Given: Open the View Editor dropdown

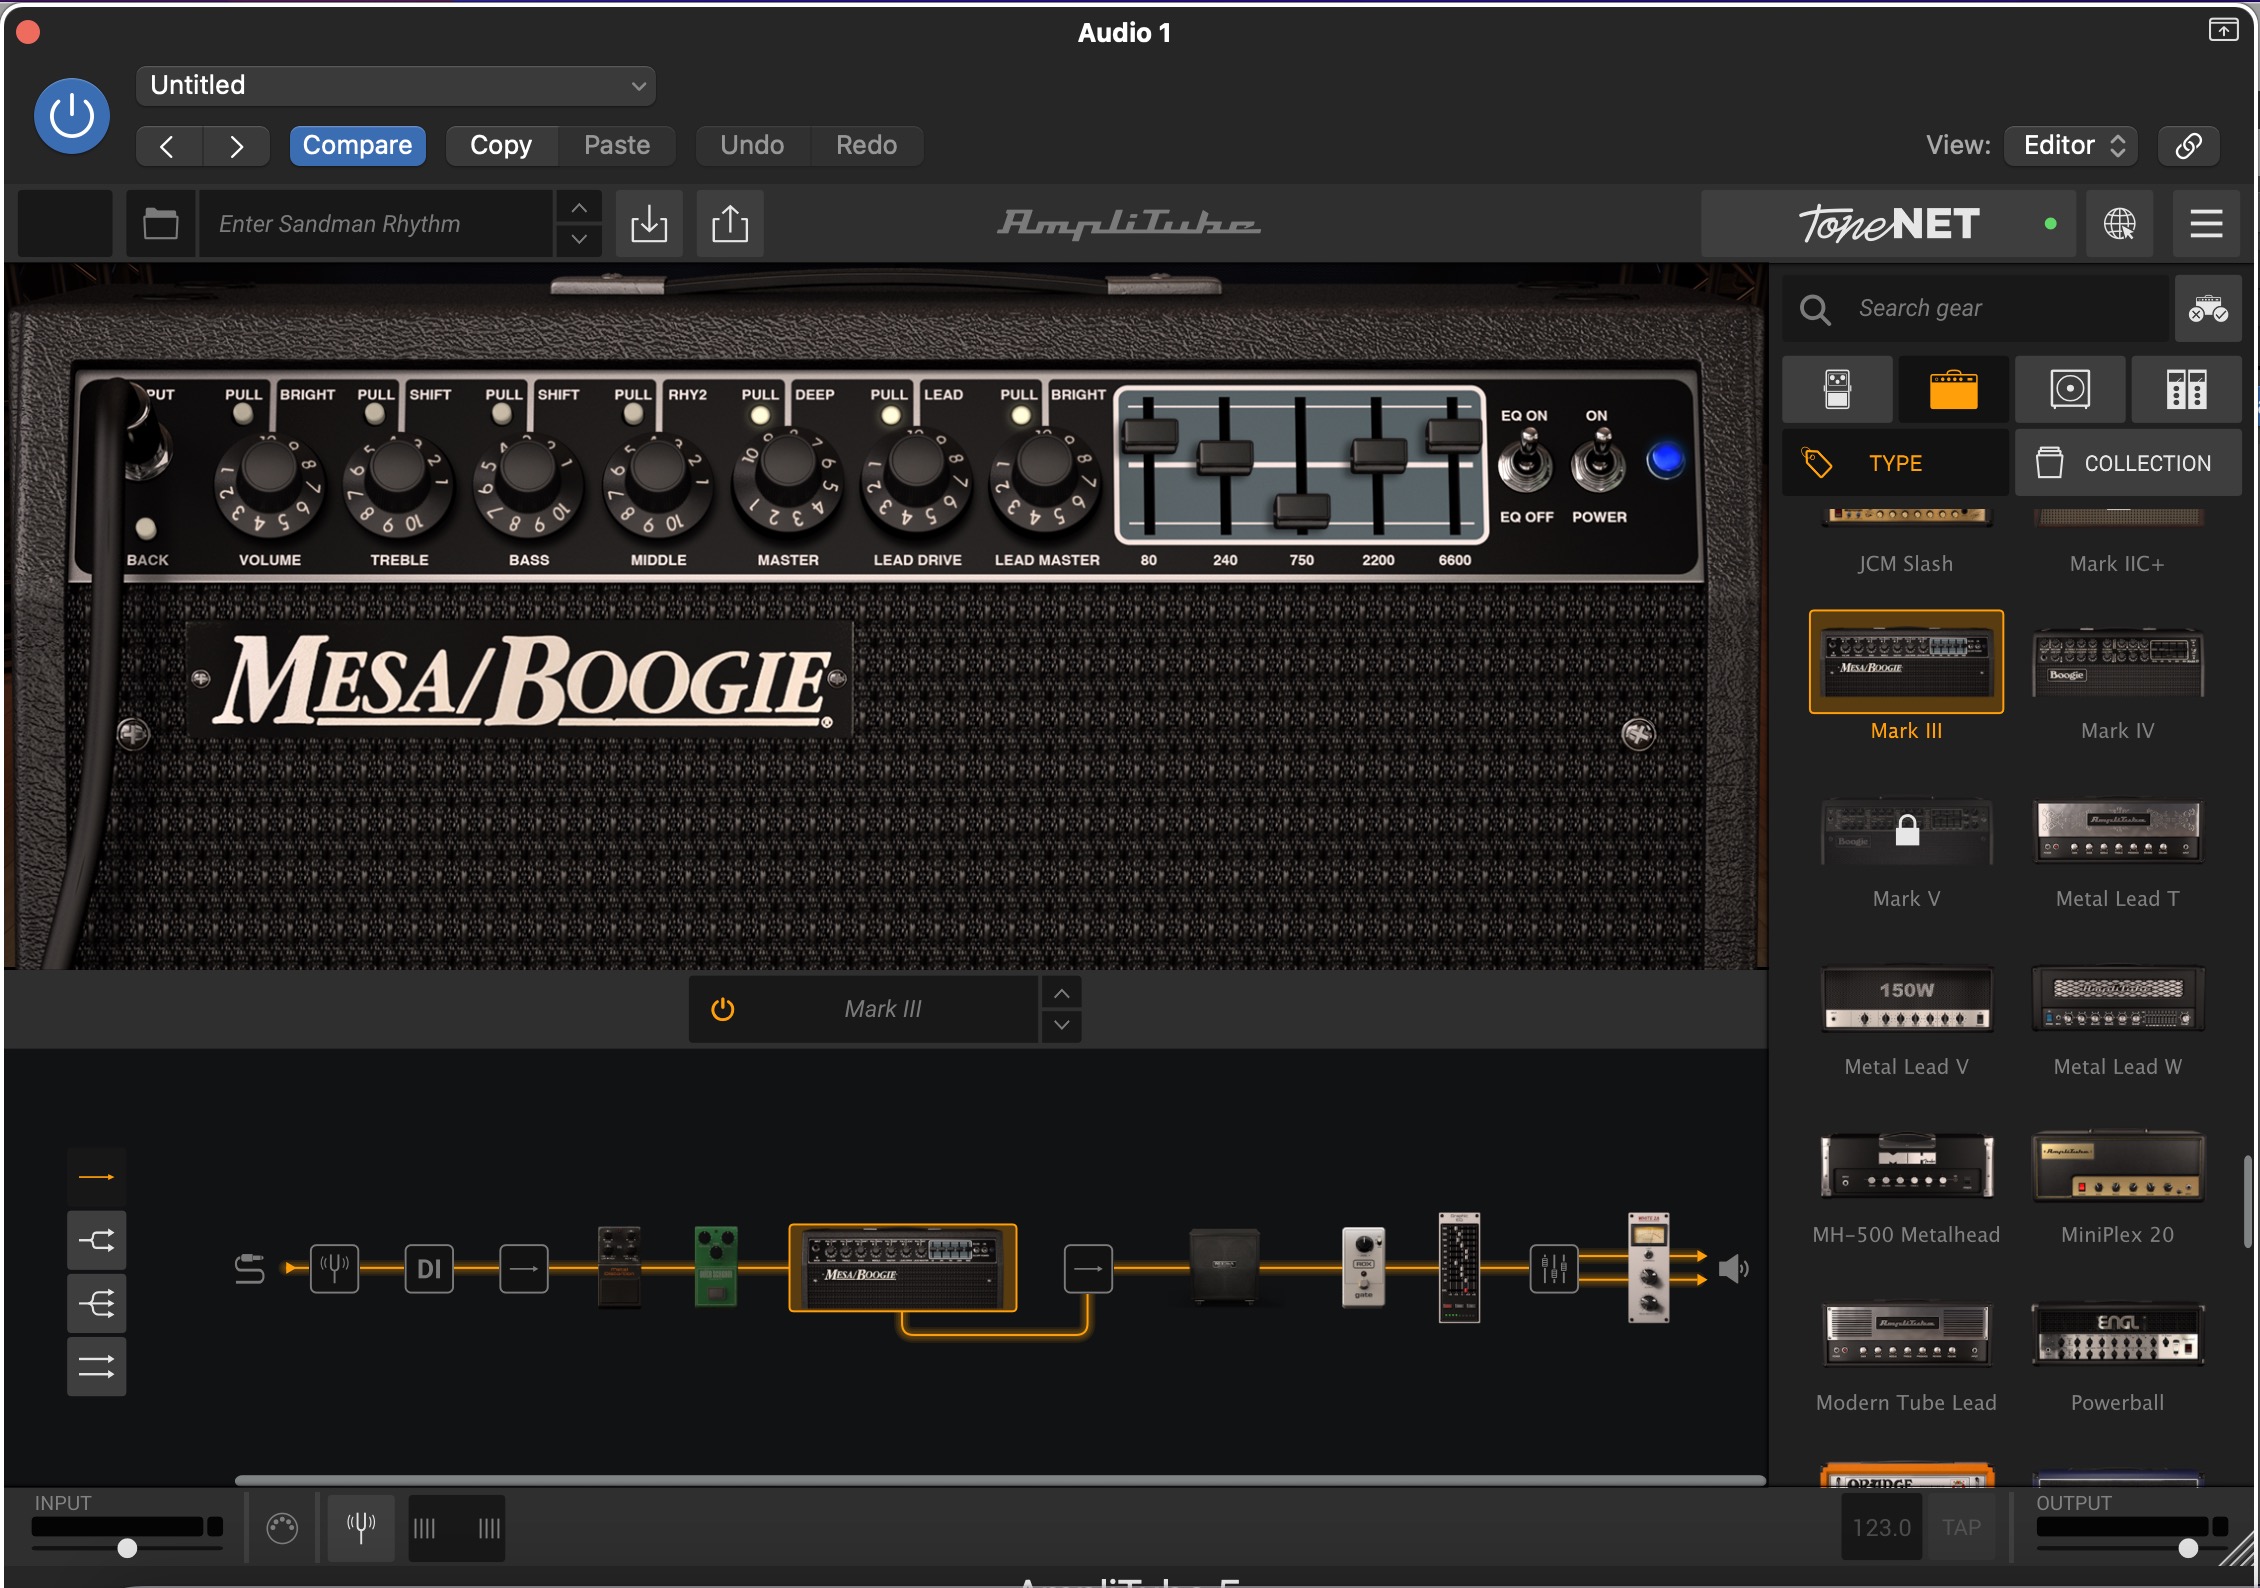Looking at the screenshot, I should 2071,146.
